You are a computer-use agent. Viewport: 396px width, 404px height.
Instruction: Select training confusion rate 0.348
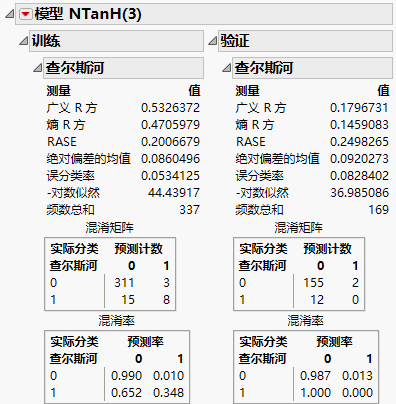click(168, 393)
